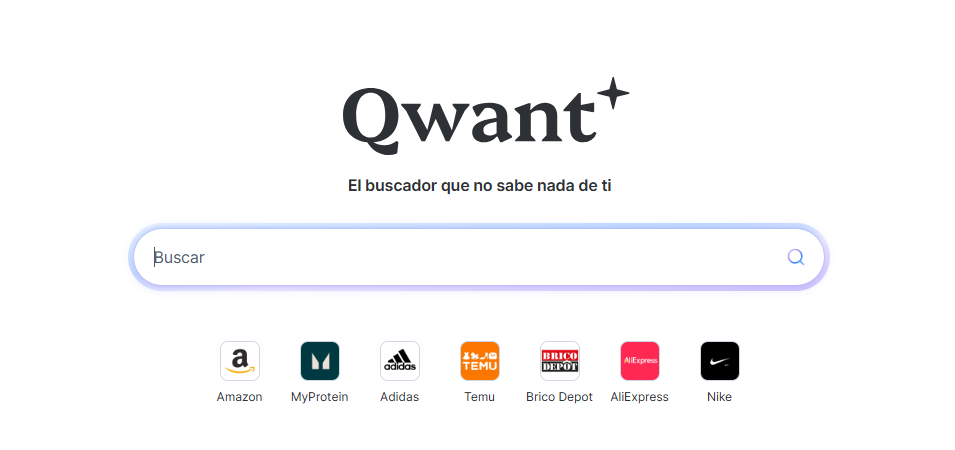Click the Qwant logo

point(485,116)
